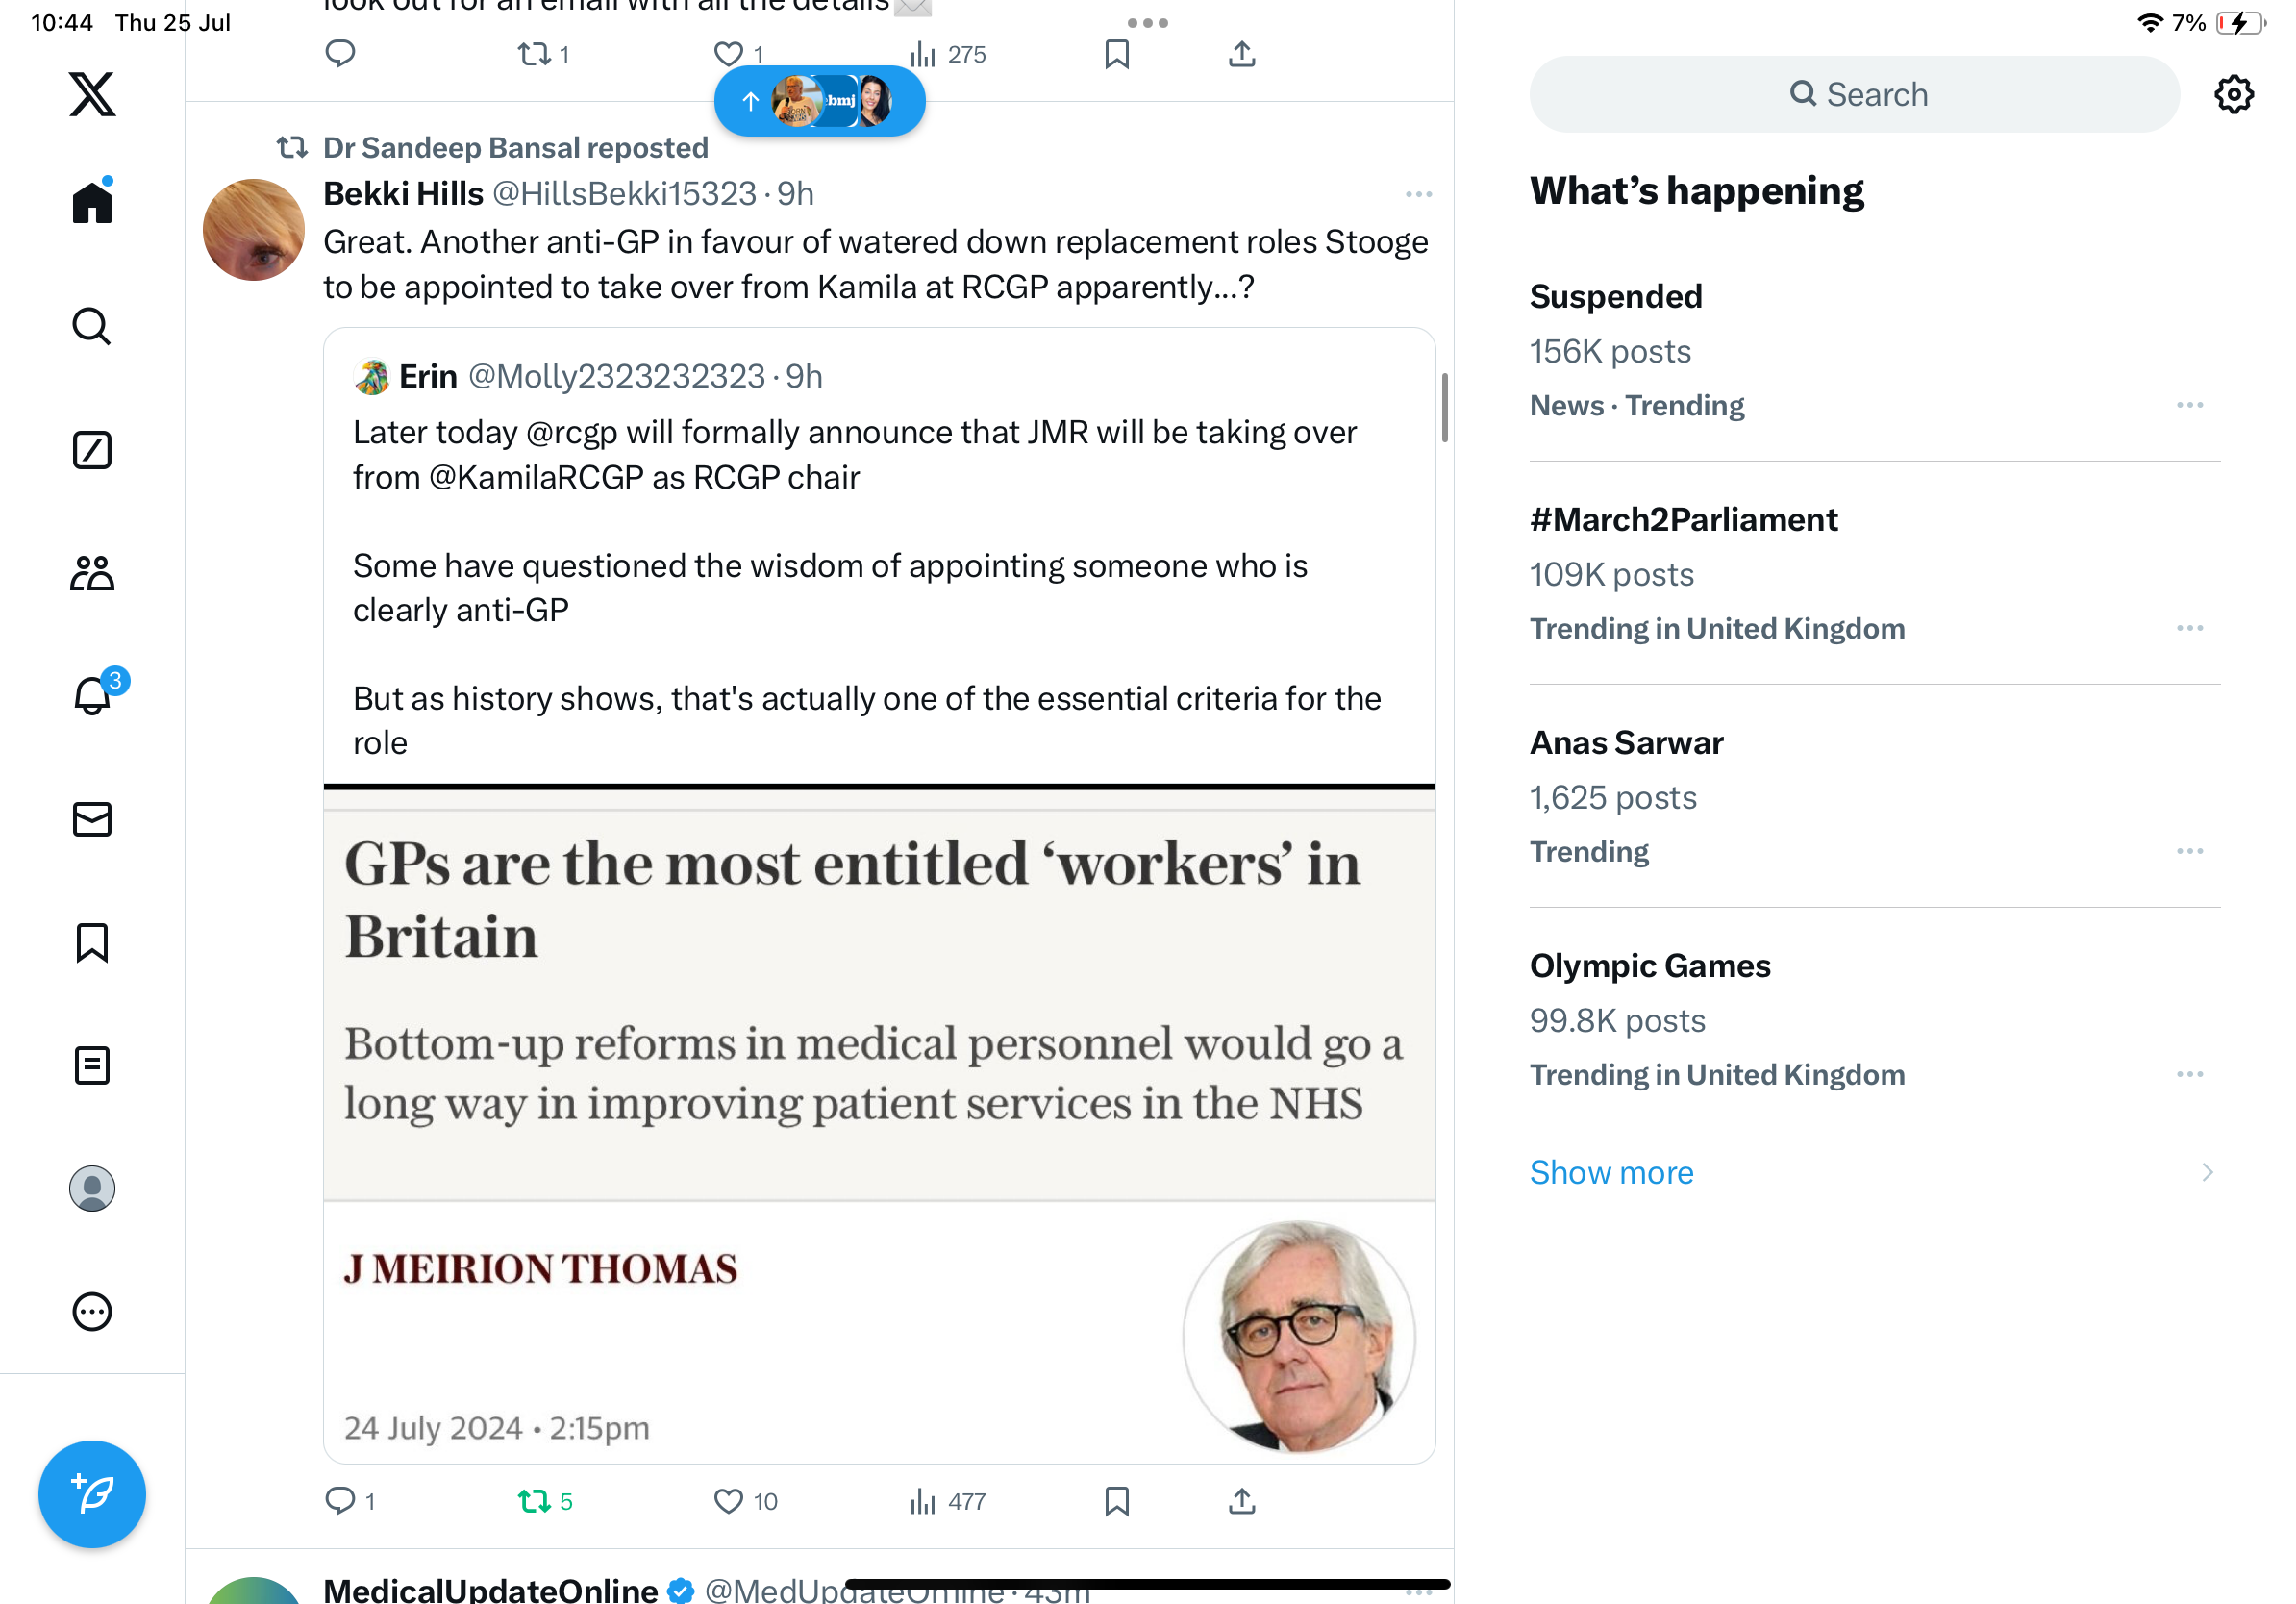Open search settings gear icon
This screenshot has height=1604, width=2296.
pos(2233,94)
